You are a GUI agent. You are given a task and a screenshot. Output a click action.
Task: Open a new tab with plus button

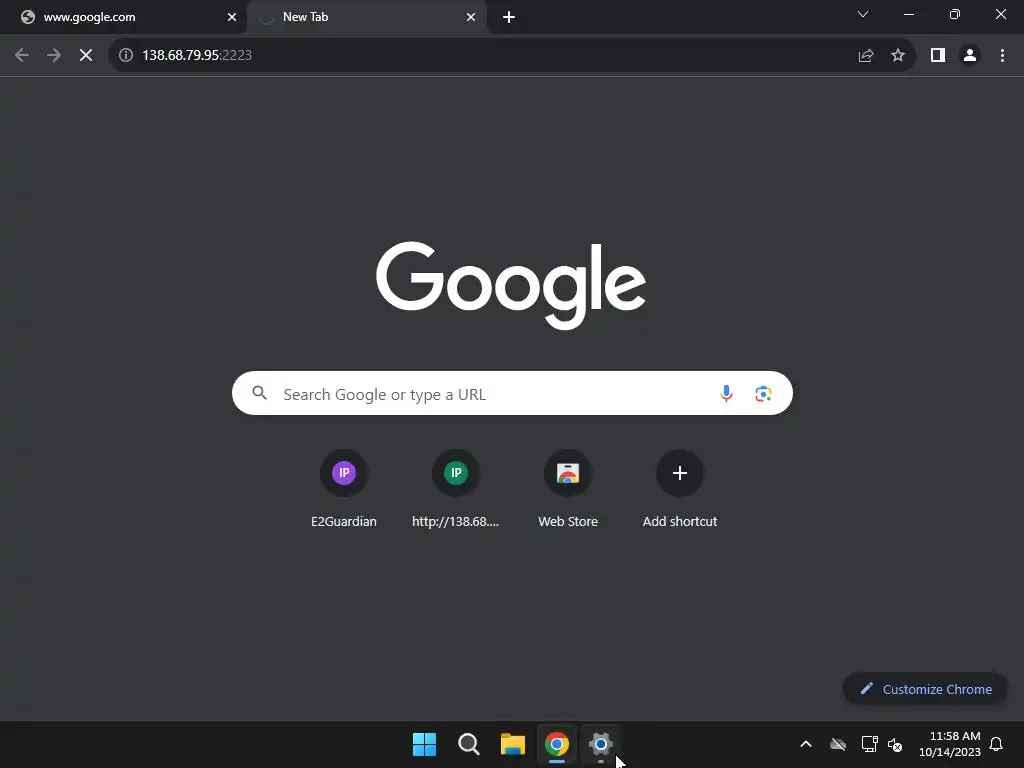(x=509, y=17)
